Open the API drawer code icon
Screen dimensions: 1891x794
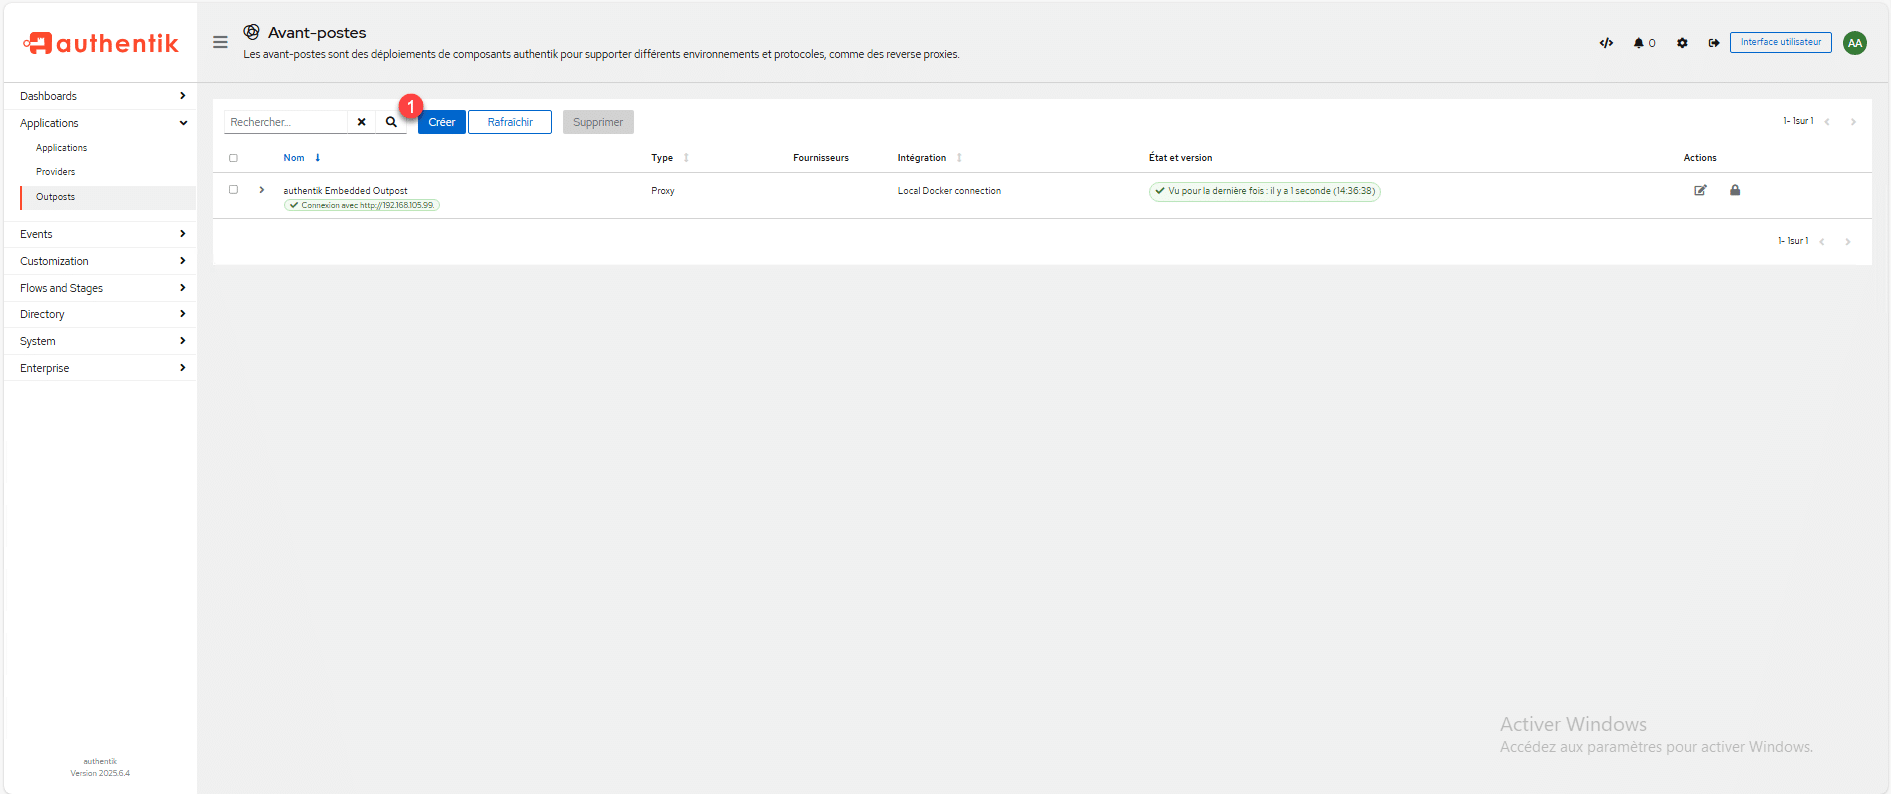click(x=1606, y=43)
